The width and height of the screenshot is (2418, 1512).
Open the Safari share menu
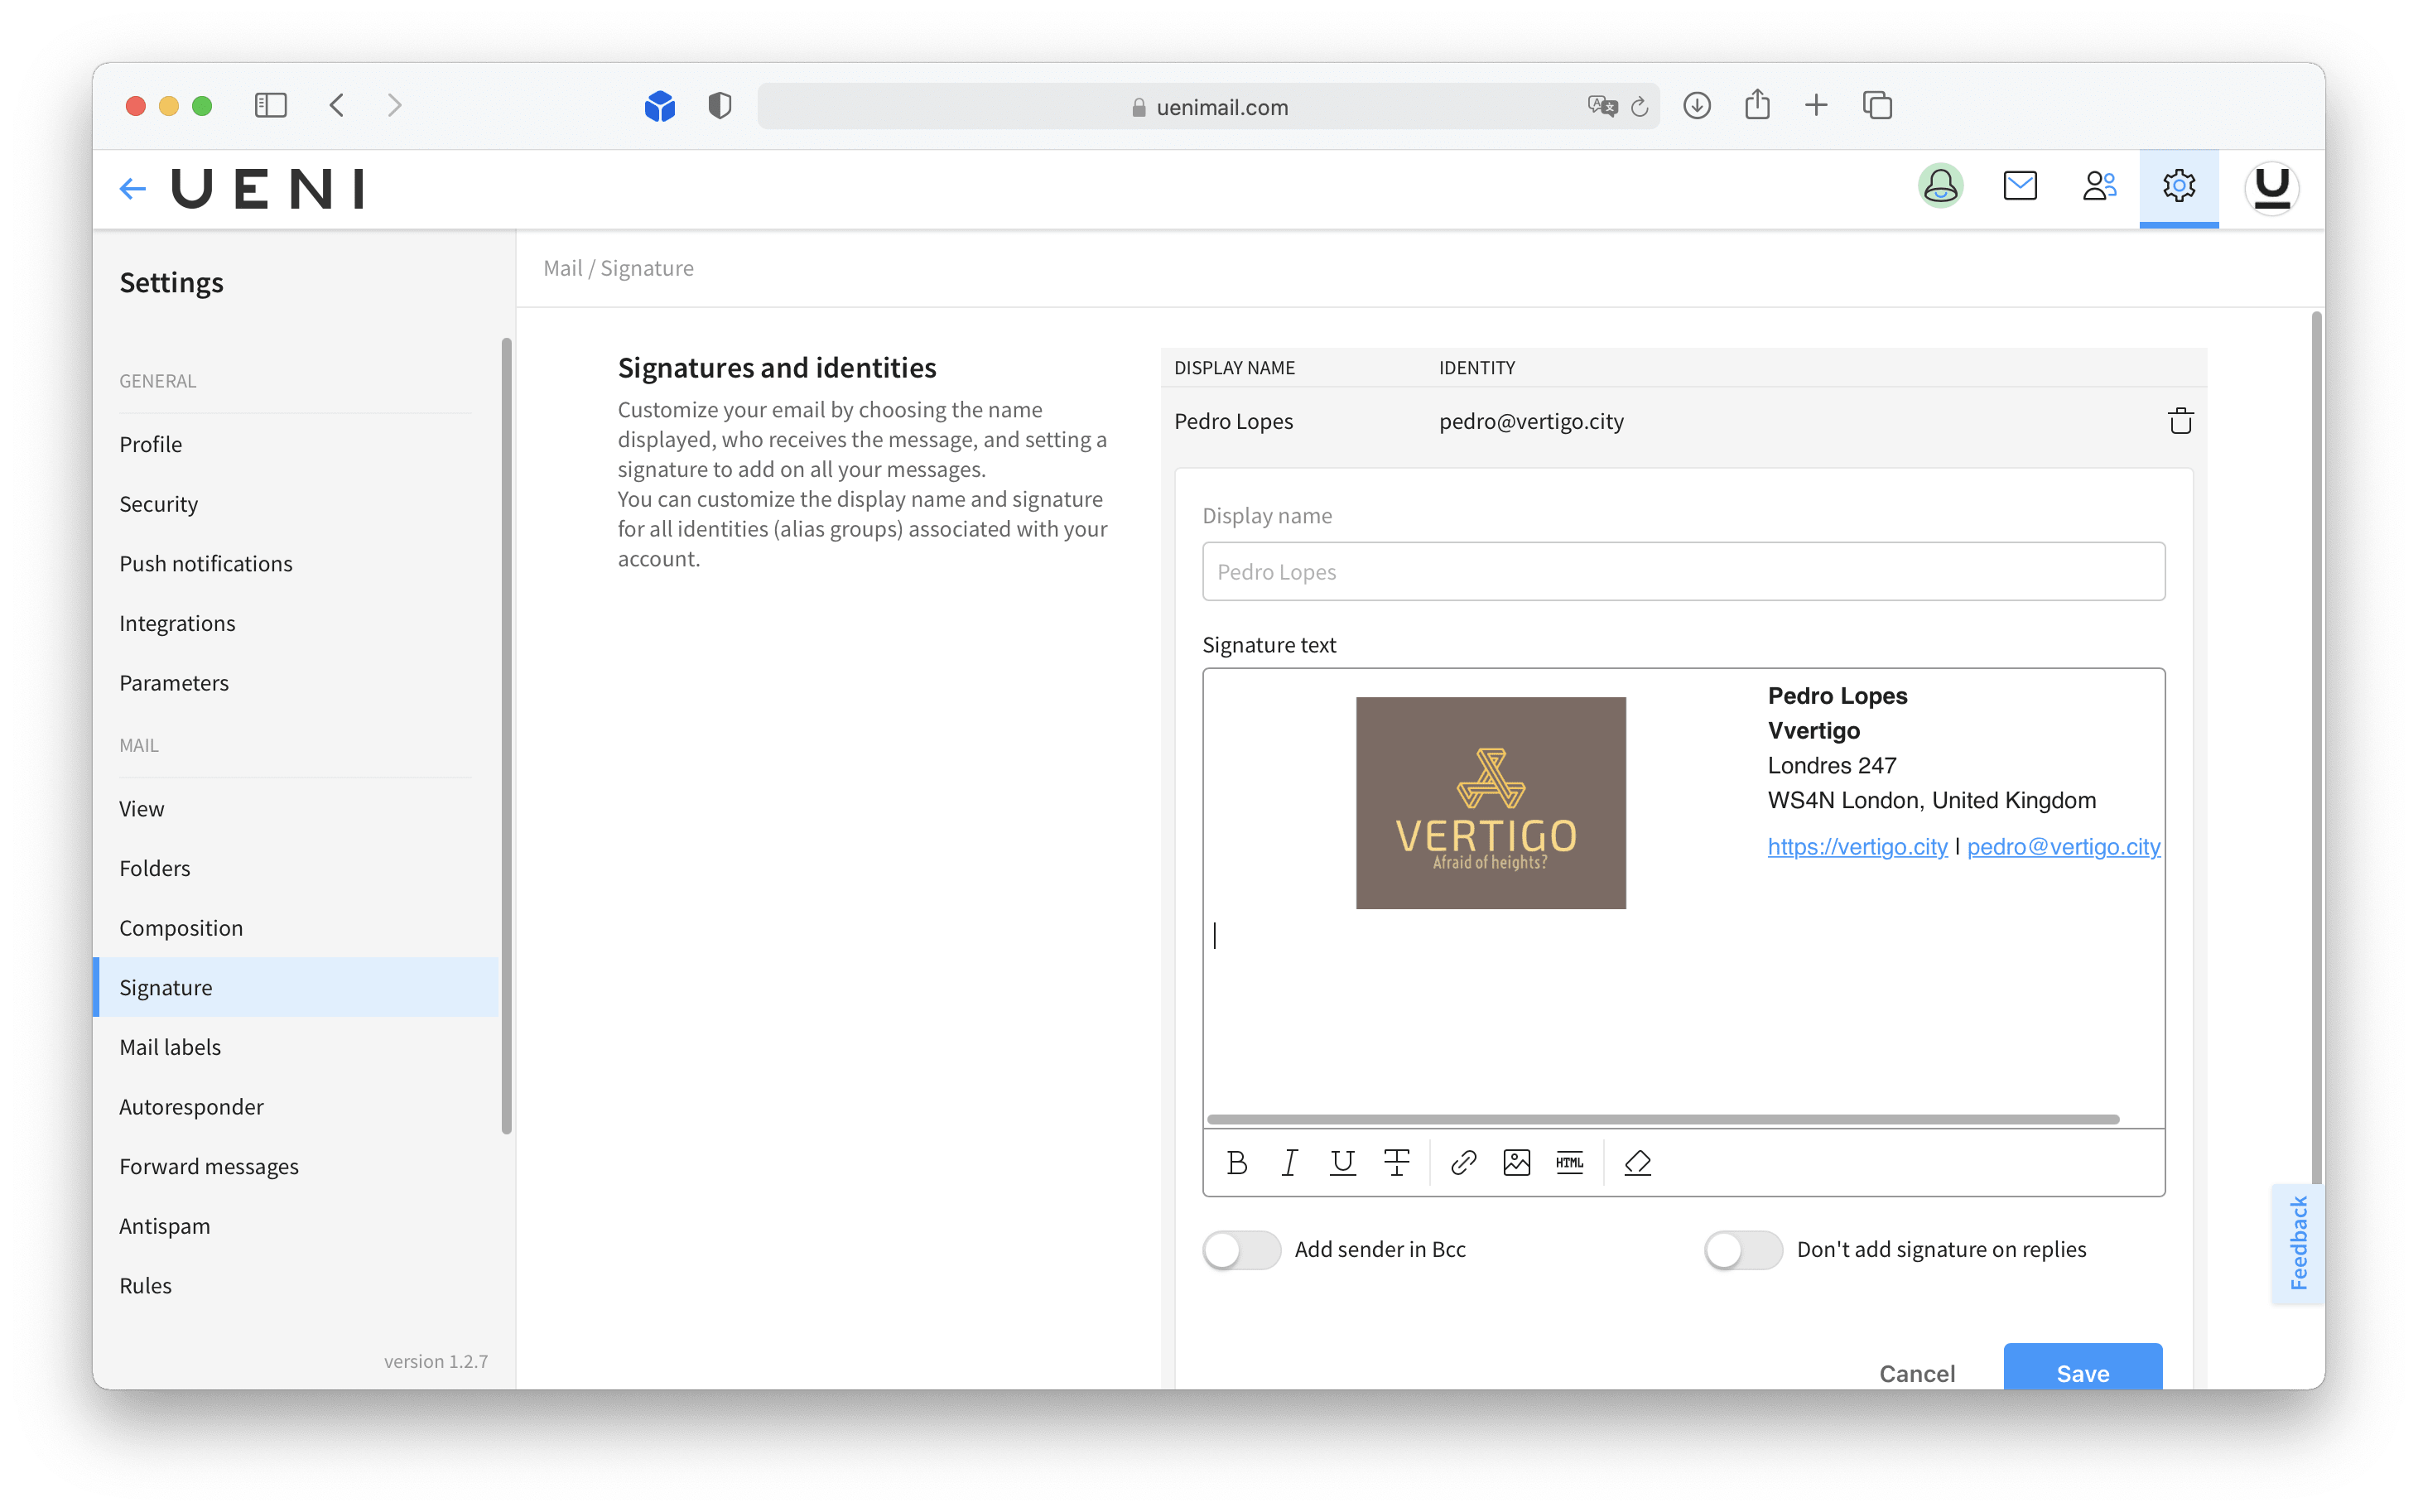tap(1757, 104)
